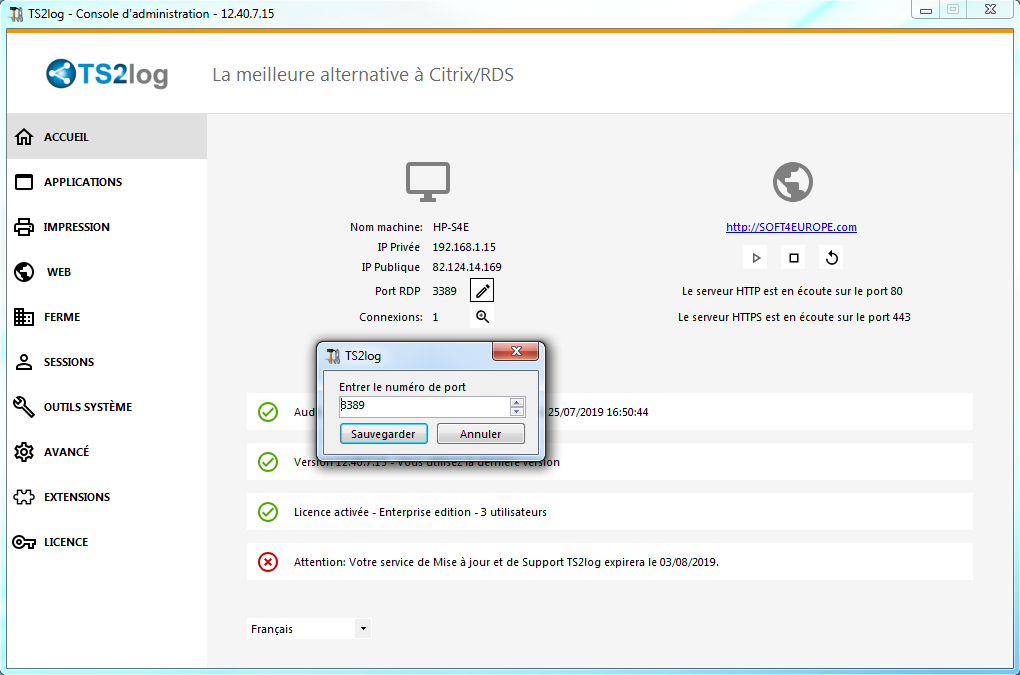Click the Applications window icon

pyautogui.click(x=24, y=182)
